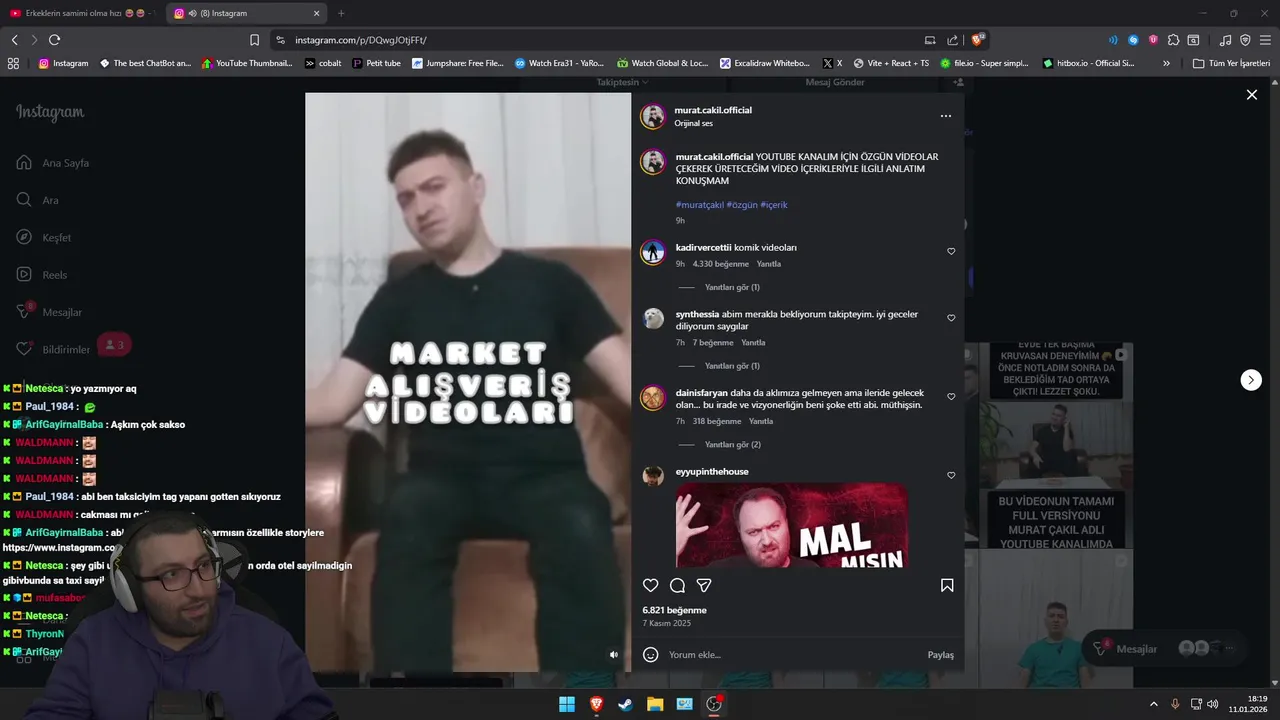Like synthessia's comment
Viewport: 1280px width, 720px height.
951,318
